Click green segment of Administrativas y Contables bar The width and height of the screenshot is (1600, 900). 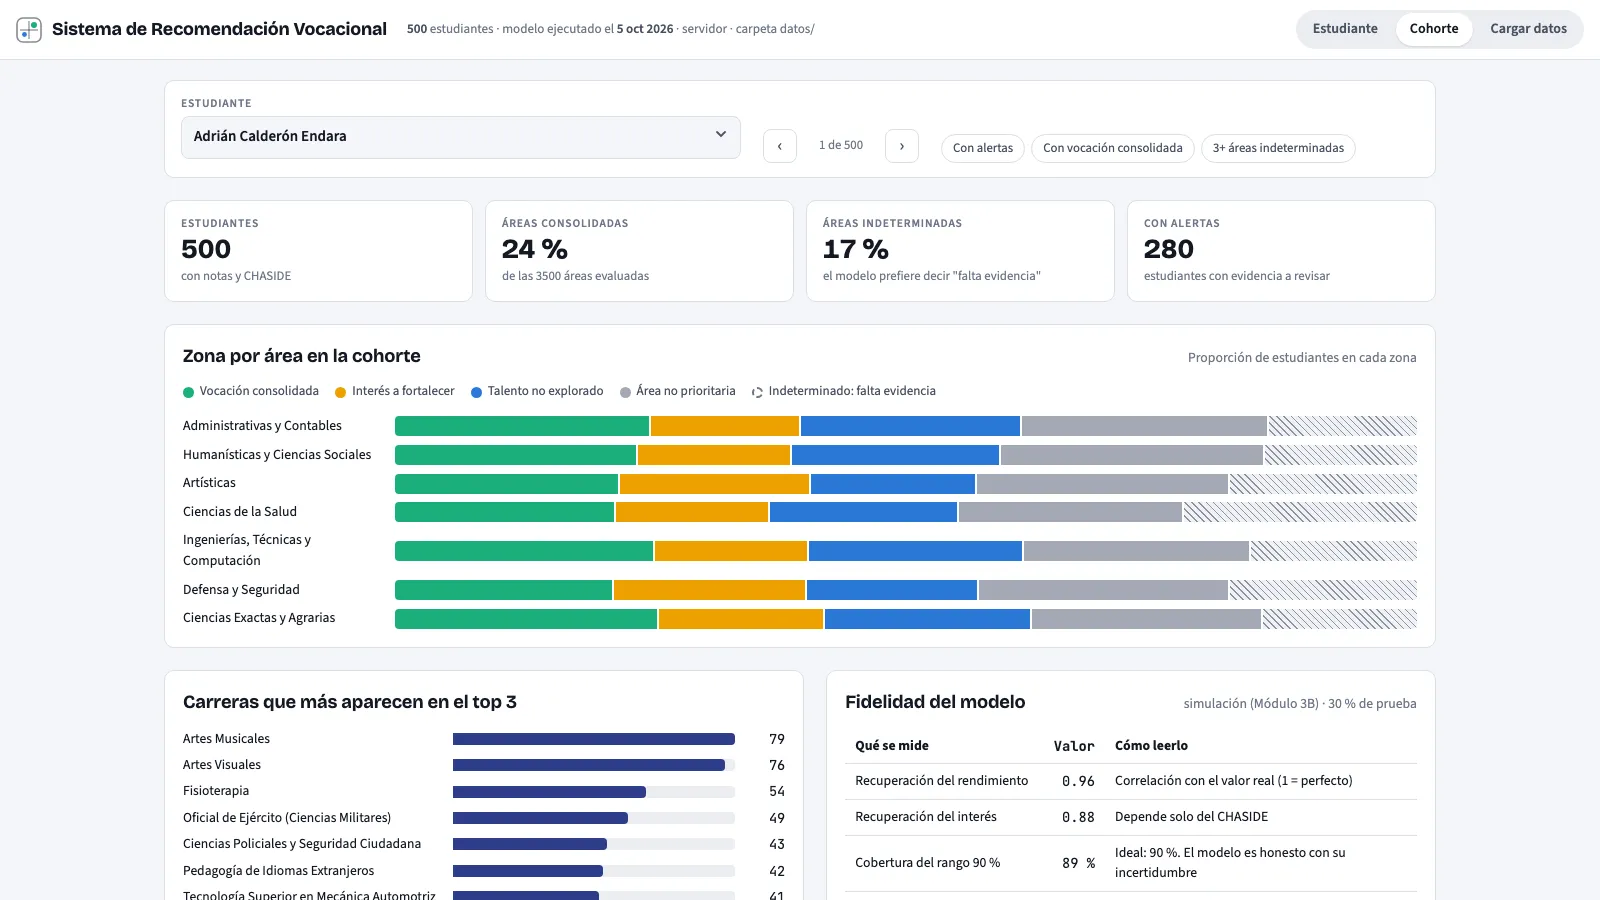522,426
